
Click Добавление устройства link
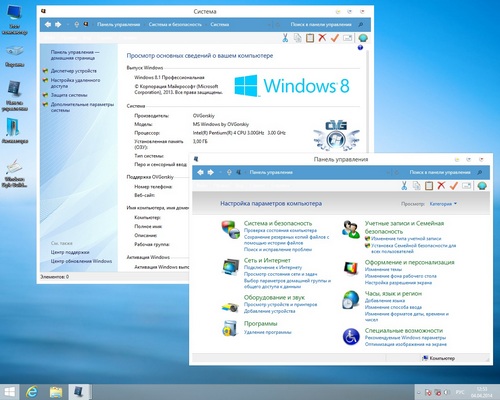[x=270, y=311]
